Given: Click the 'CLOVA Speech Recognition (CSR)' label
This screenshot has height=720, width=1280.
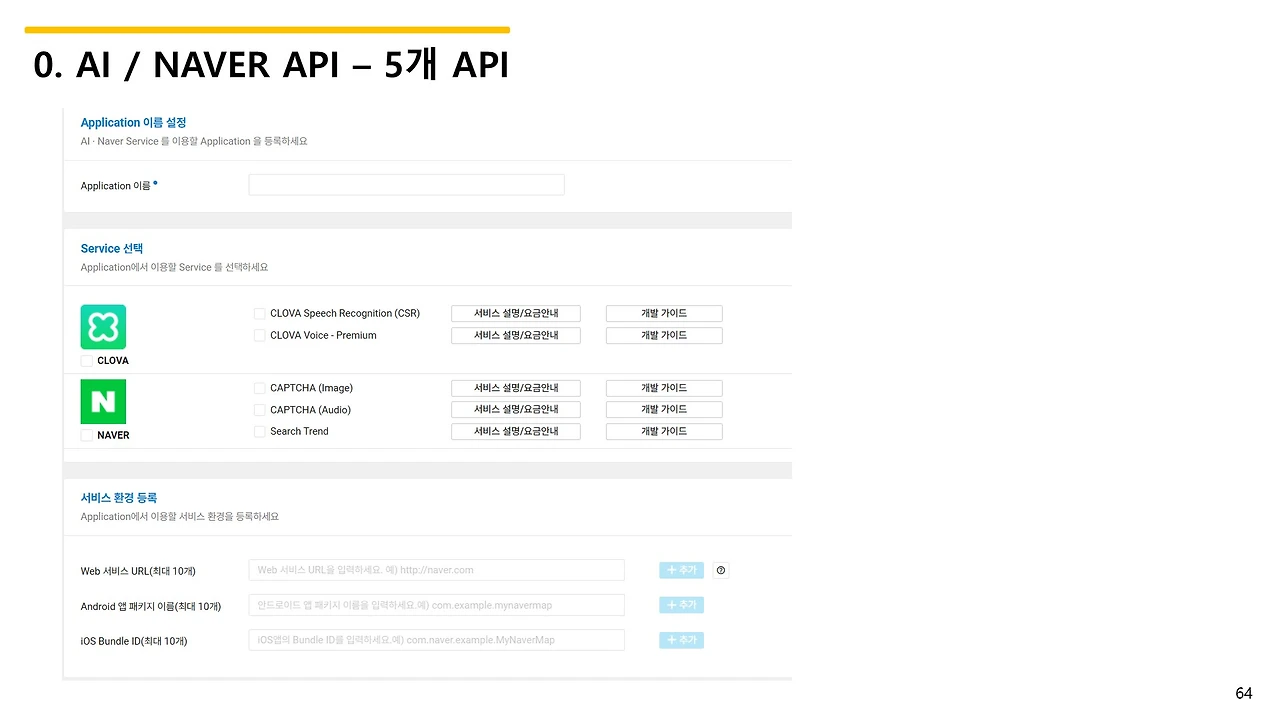Looking at the screenshot, I should point(345,314).
